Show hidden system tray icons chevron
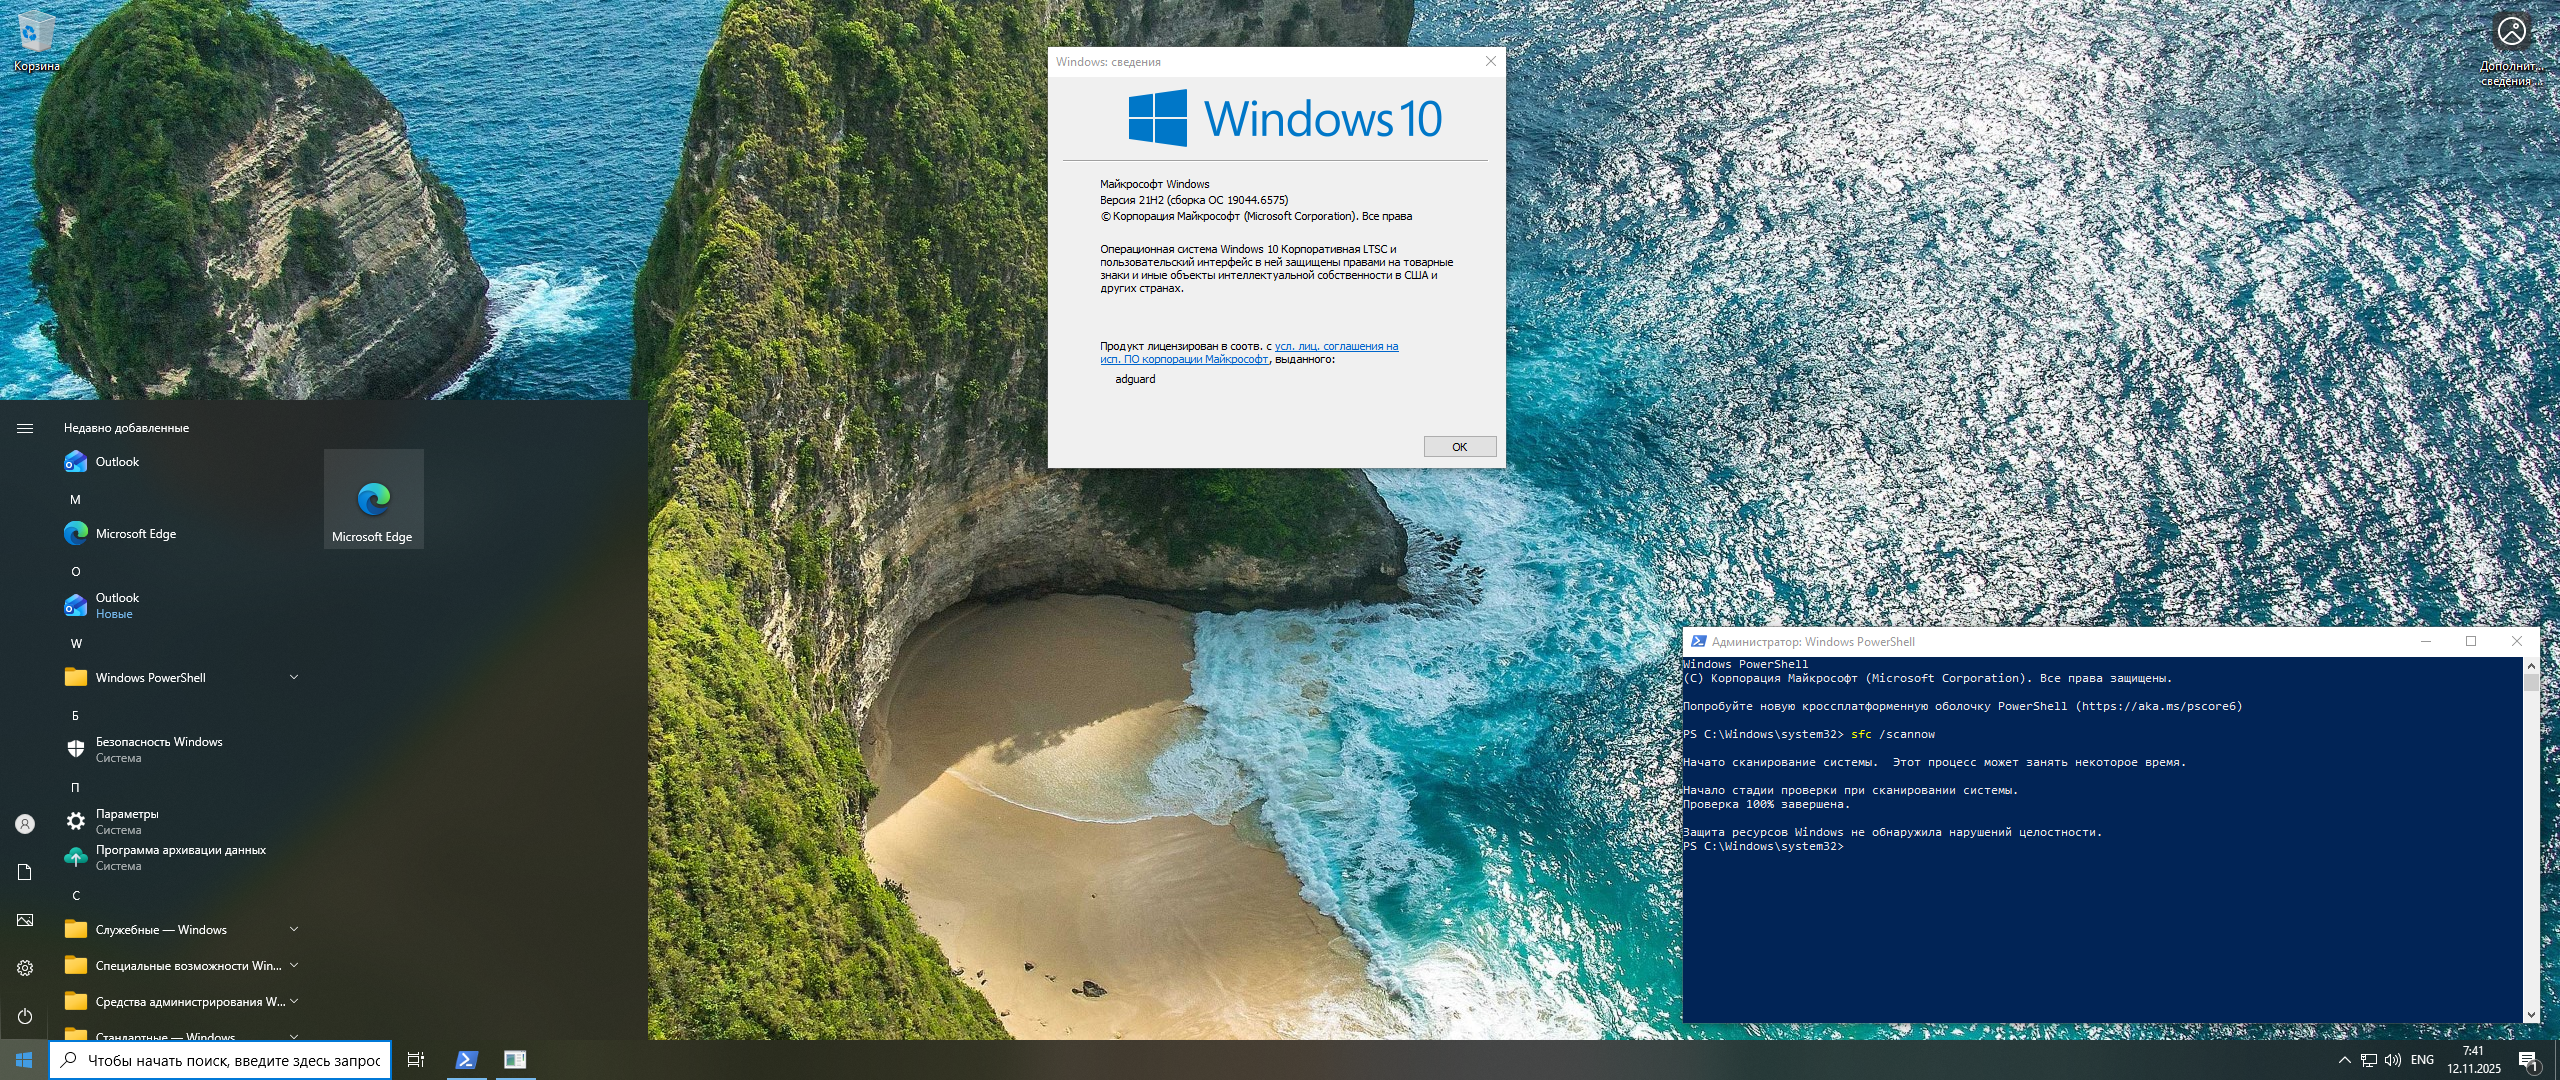Viewport: 2560px width, 1080px height. coord(2344,1060)
